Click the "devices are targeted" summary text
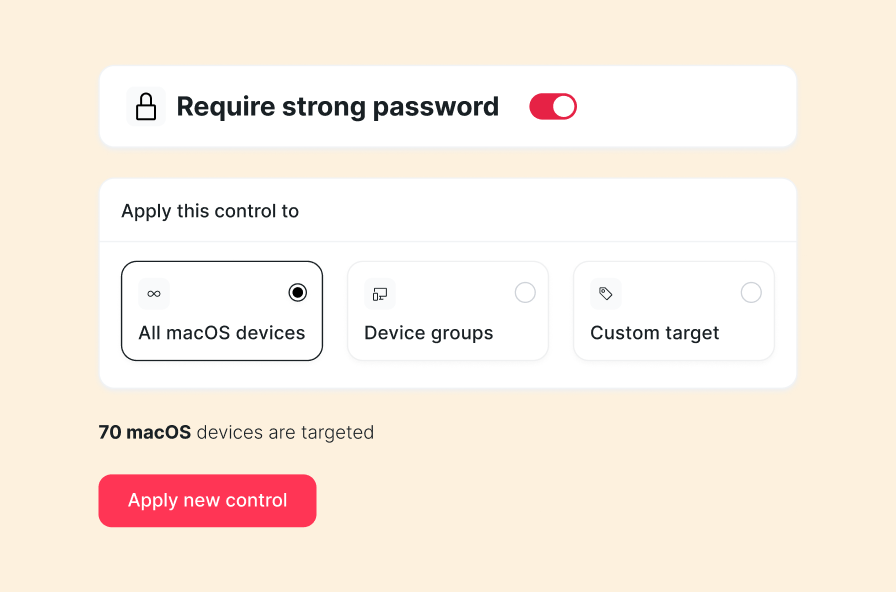This screenshot has height=592, width=896. tap(285, 433)
